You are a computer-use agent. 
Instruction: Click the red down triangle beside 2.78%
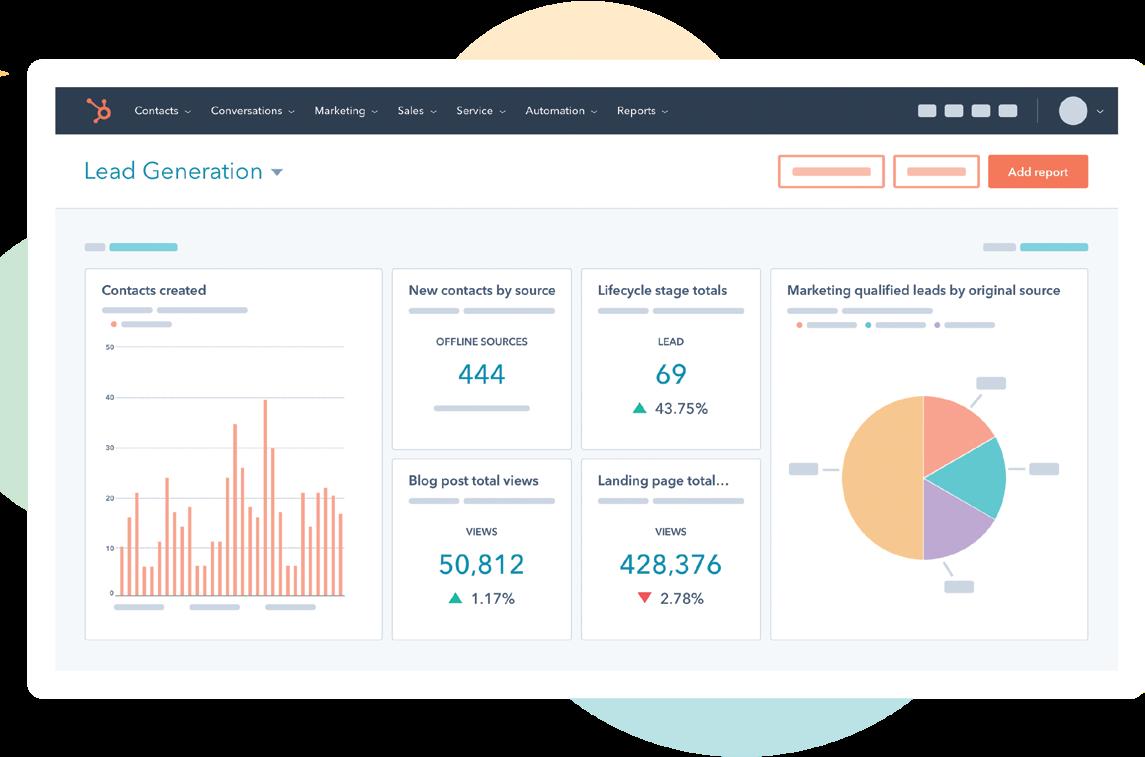644,597
